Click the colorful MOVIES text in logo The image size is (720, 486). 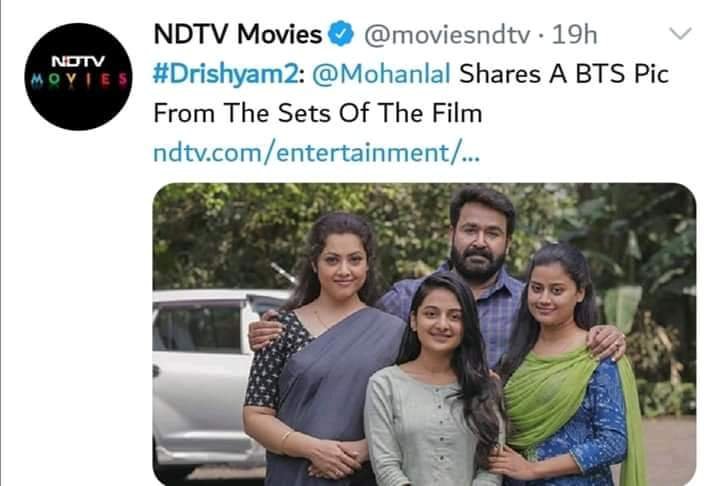click(79, 80)
